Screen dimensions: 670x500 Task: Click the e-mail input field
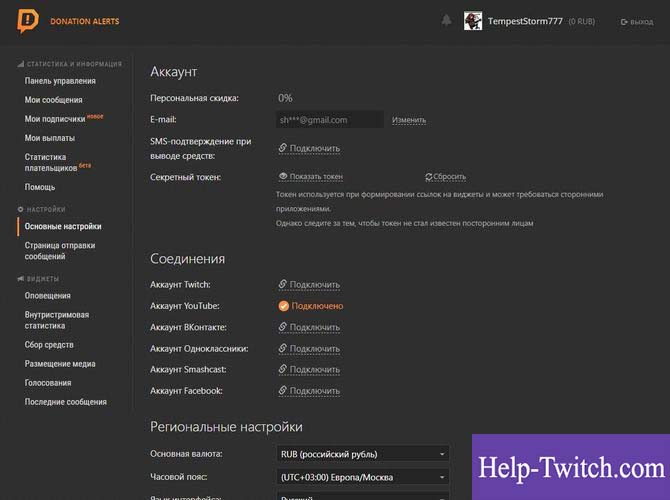tap(330, 120)
